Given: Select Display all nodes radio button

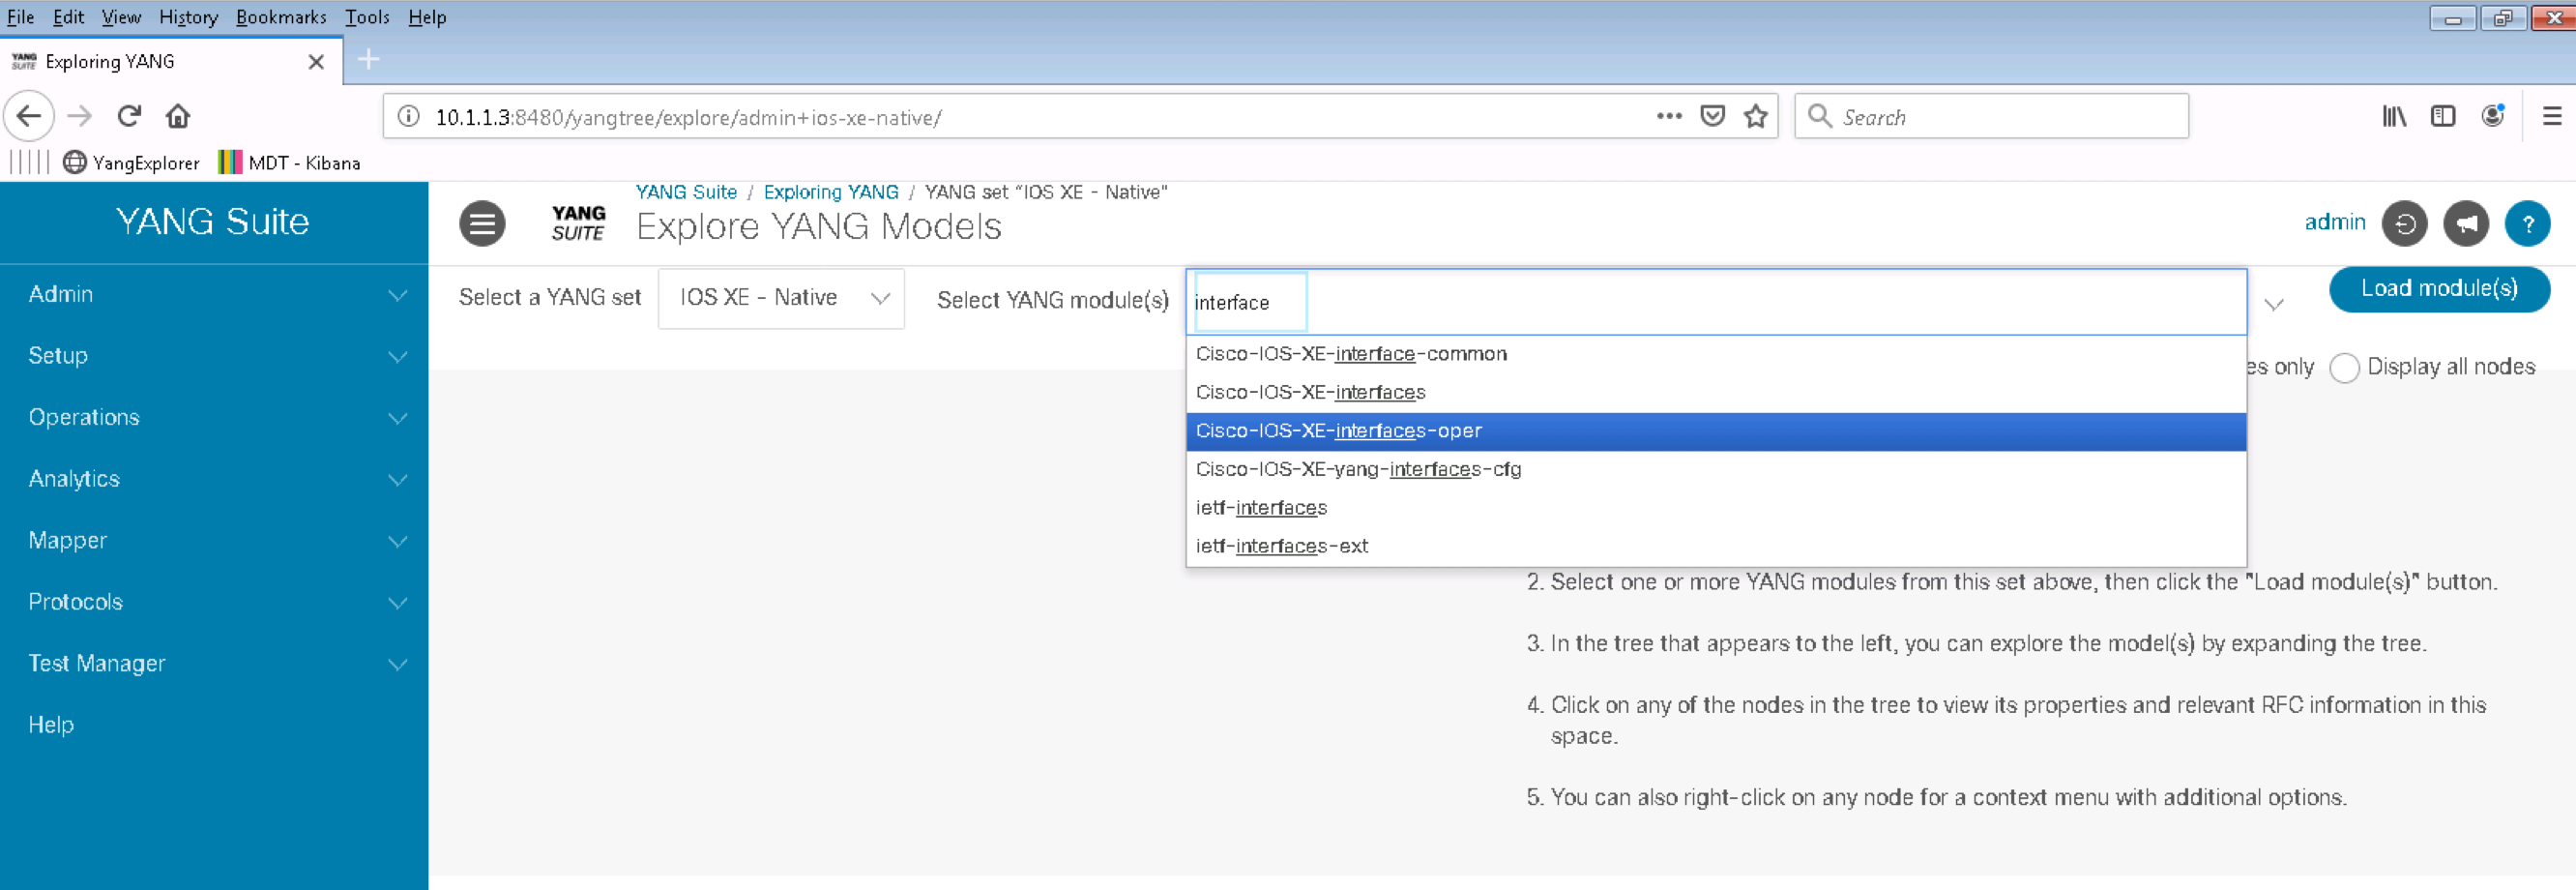Looking at the screenshot, I should pyautogui.click(x=2344, y=368).
